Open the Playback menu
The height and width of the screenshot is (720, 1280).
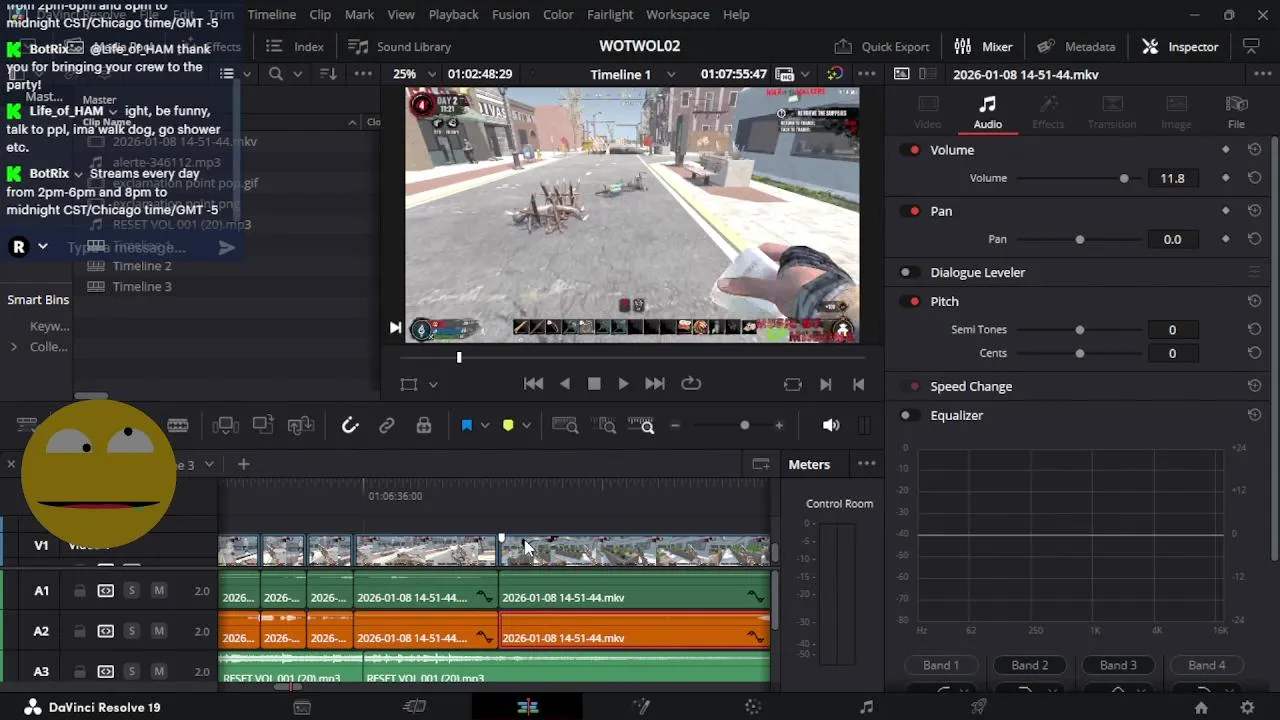coord(453,14)
